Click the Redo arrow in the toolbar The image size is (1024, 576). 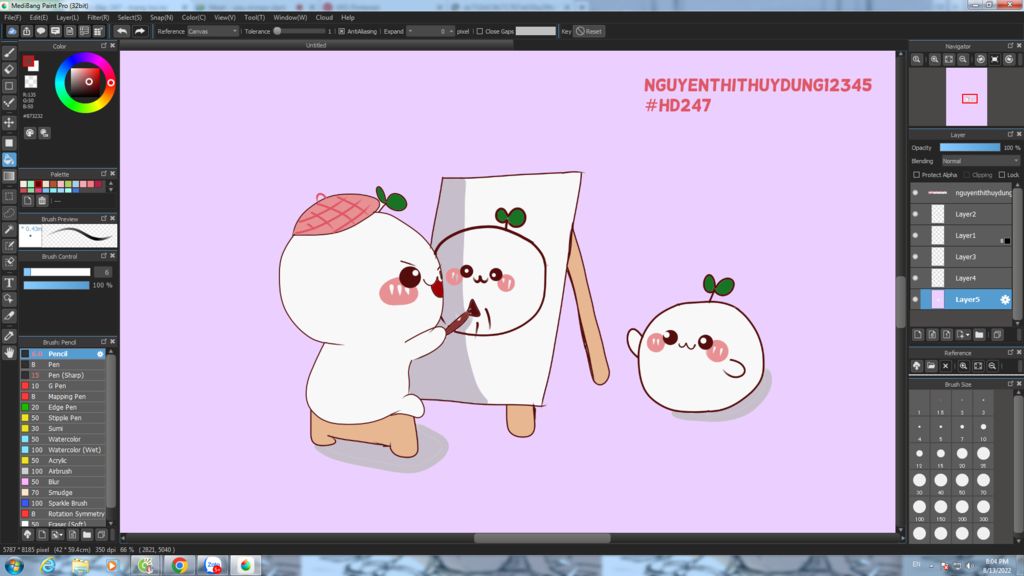[x=140, y=31]
